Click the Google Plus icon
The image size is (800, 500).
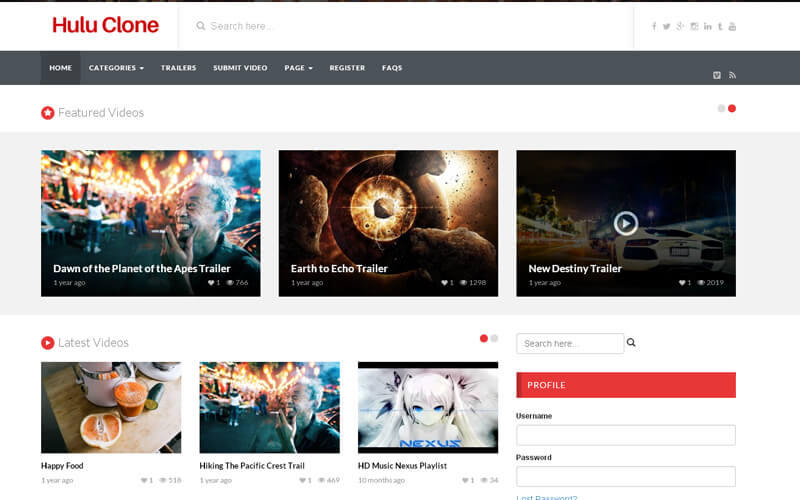tap(680, 26)
